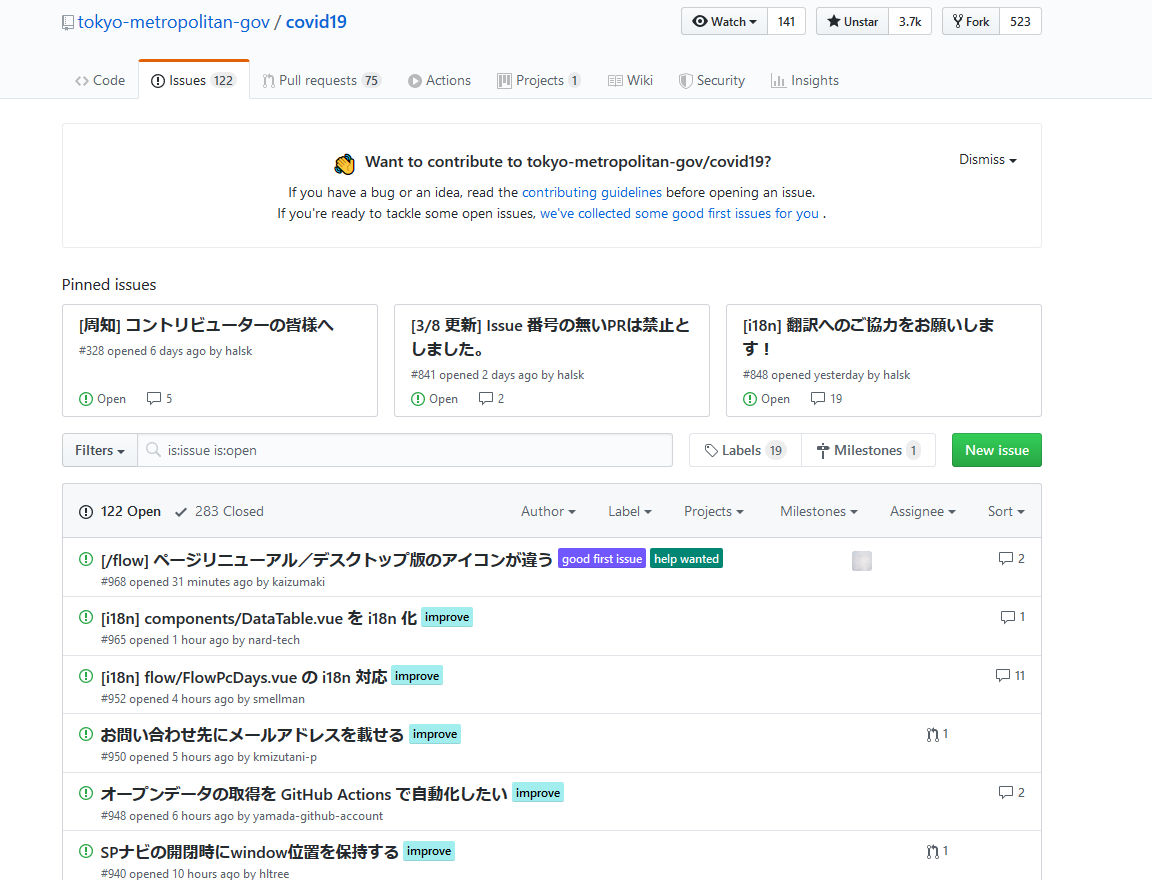The image size is (1152, 880).
Task: Click the comment icon on pinned issue #328
Action: (154, 398)
